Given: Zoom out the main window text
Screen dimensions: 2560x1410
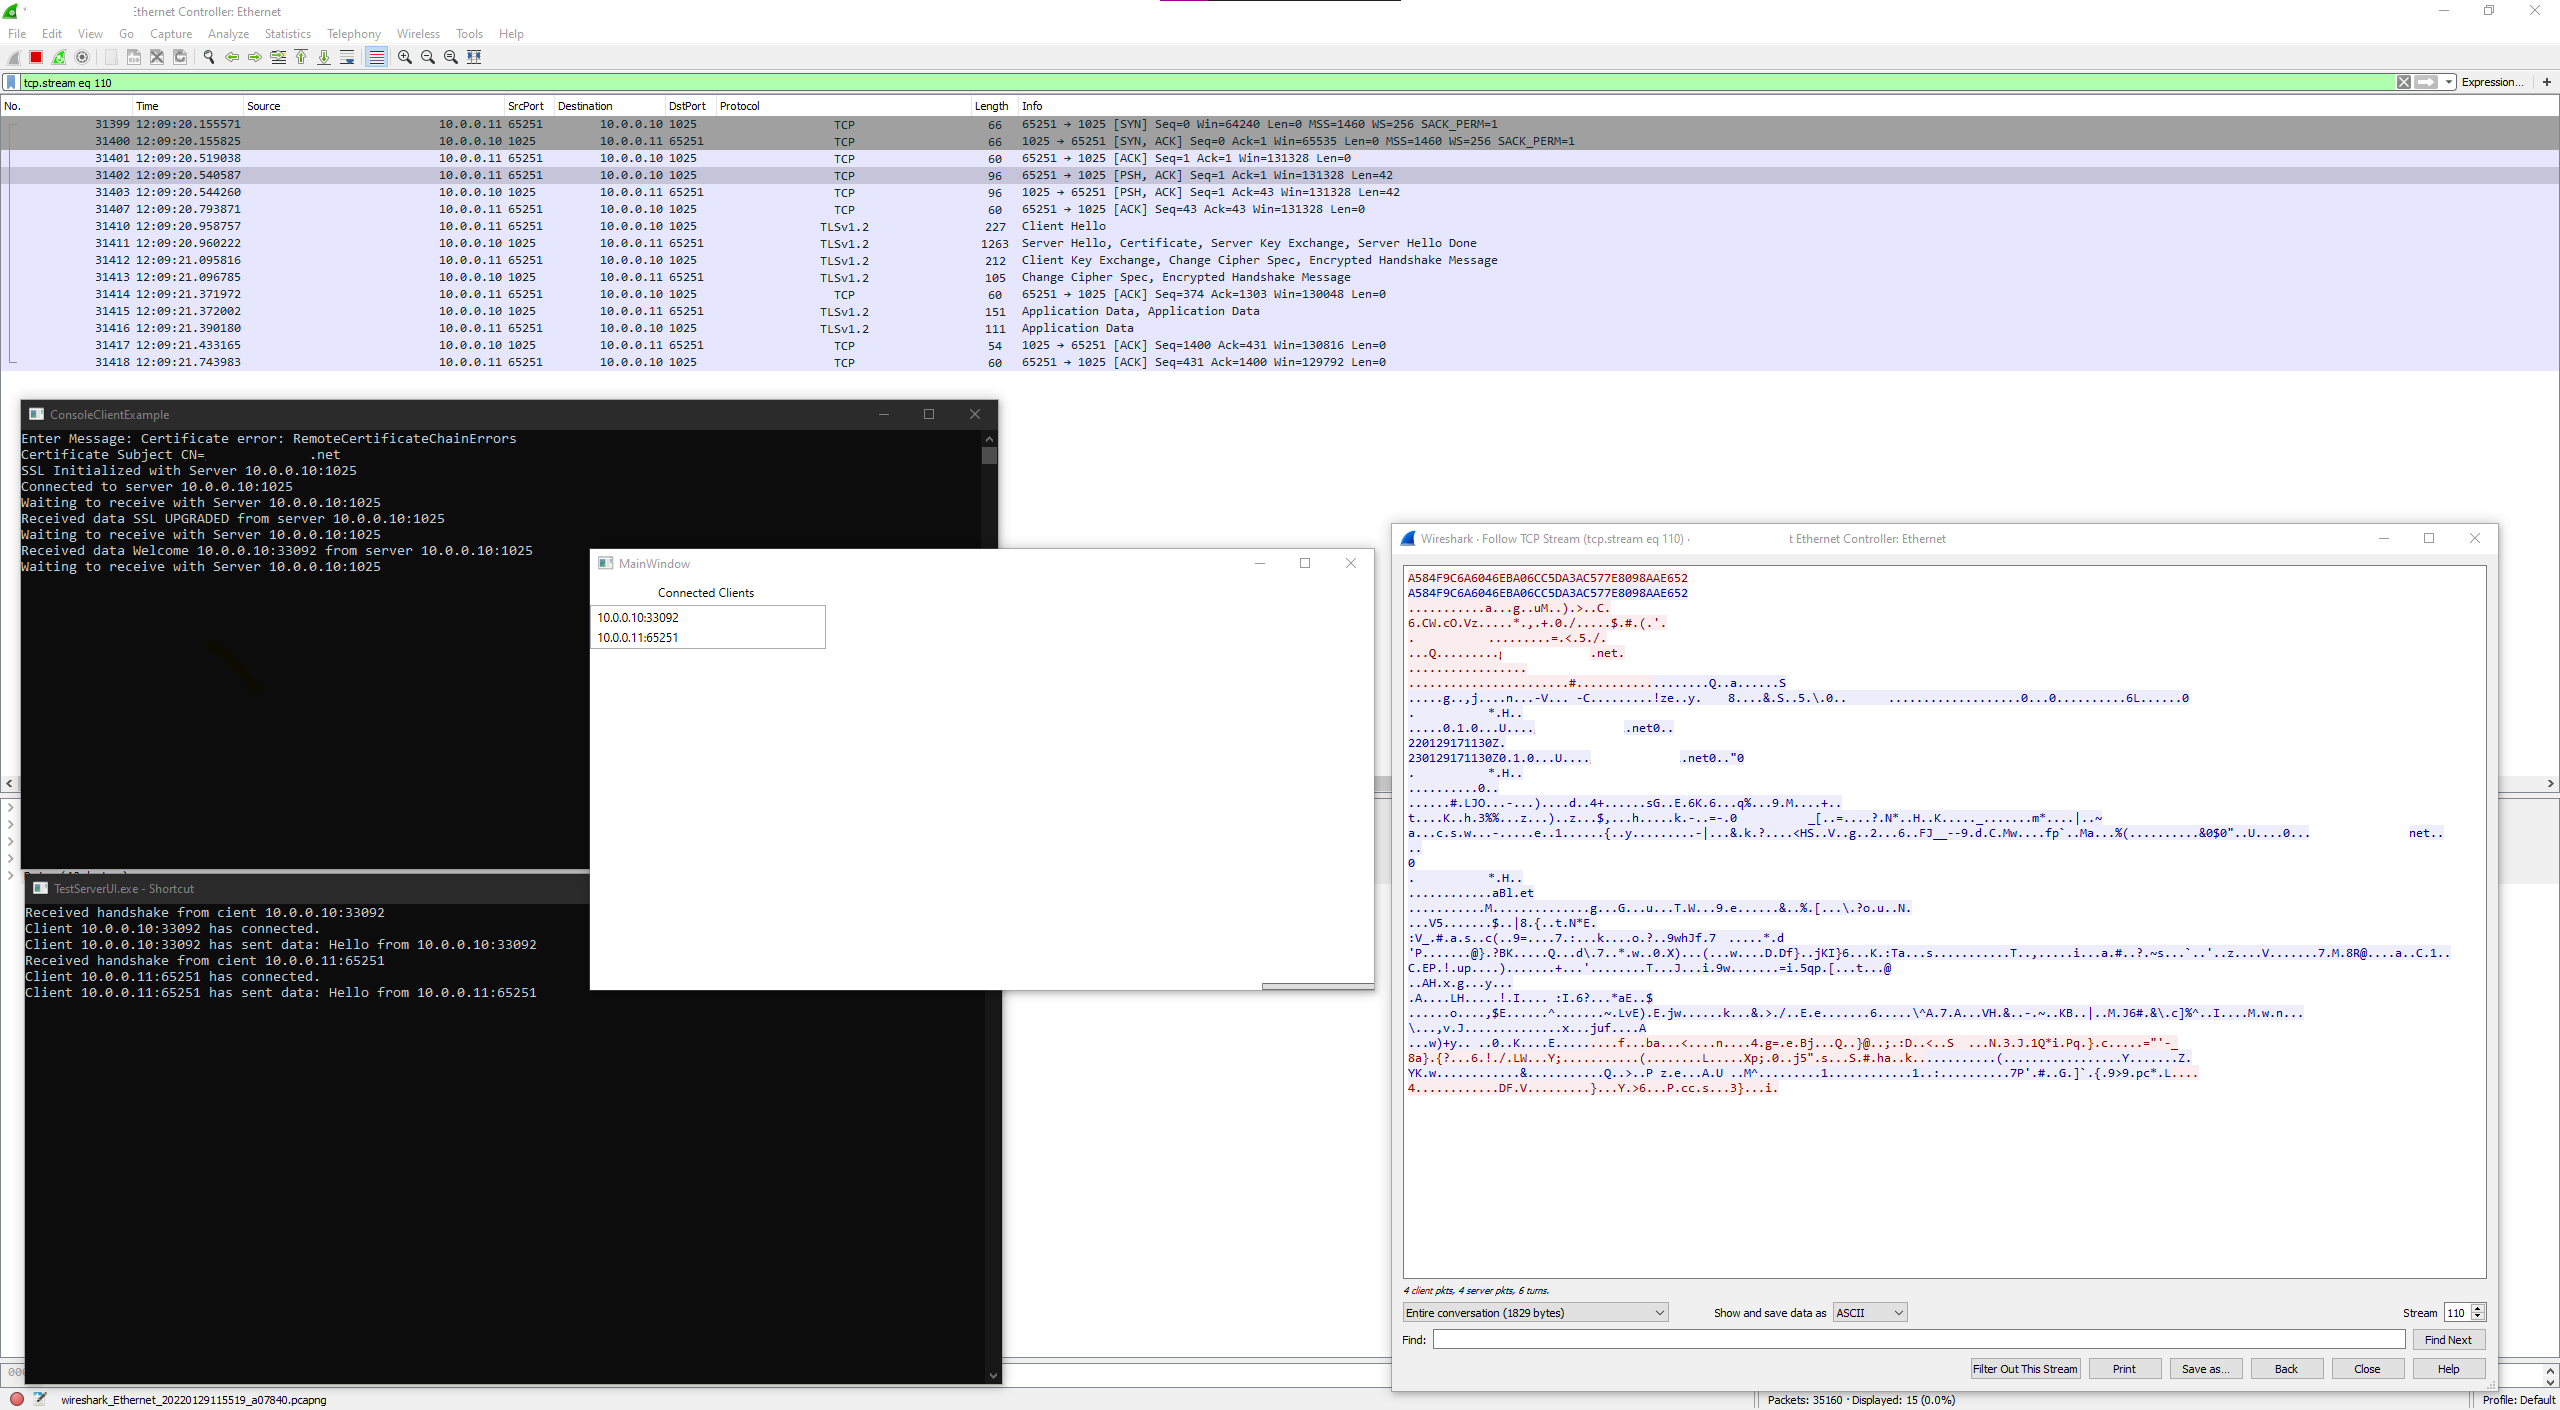Looking at the screenshot, I should coord(428,57).
